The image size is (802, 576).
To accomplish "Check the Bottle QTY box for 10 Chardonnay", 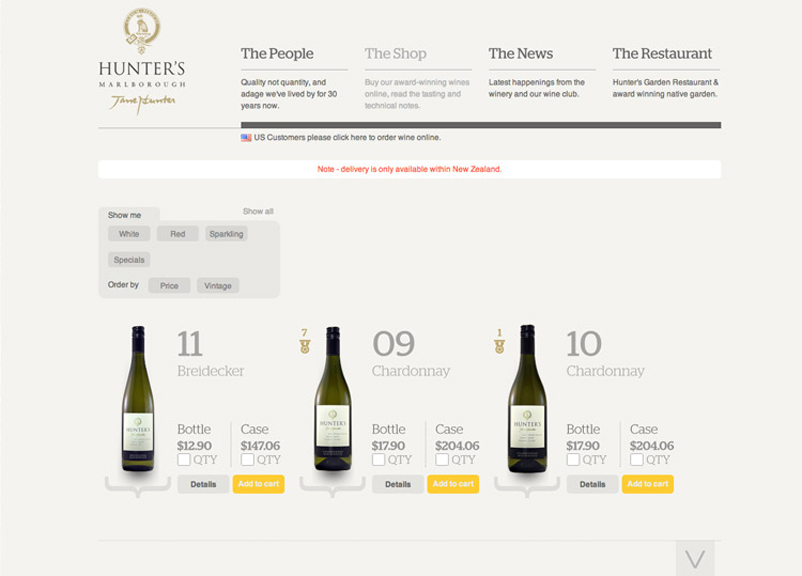I will coord(573,460).
